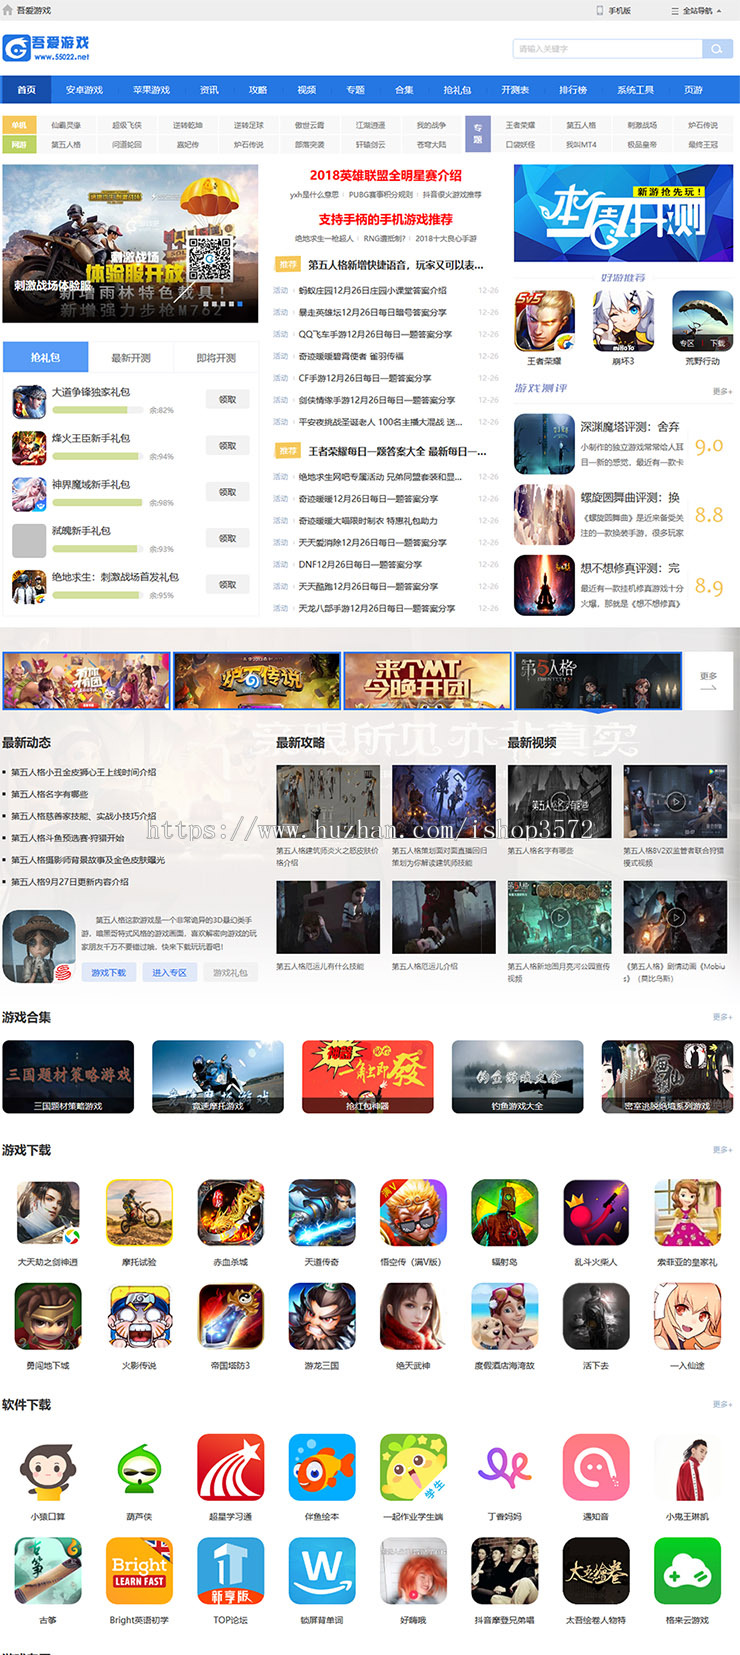740x1655 pixels.
Task: Click the 弑魂新手礼包 progress bar
Action: tap(98, 548)
